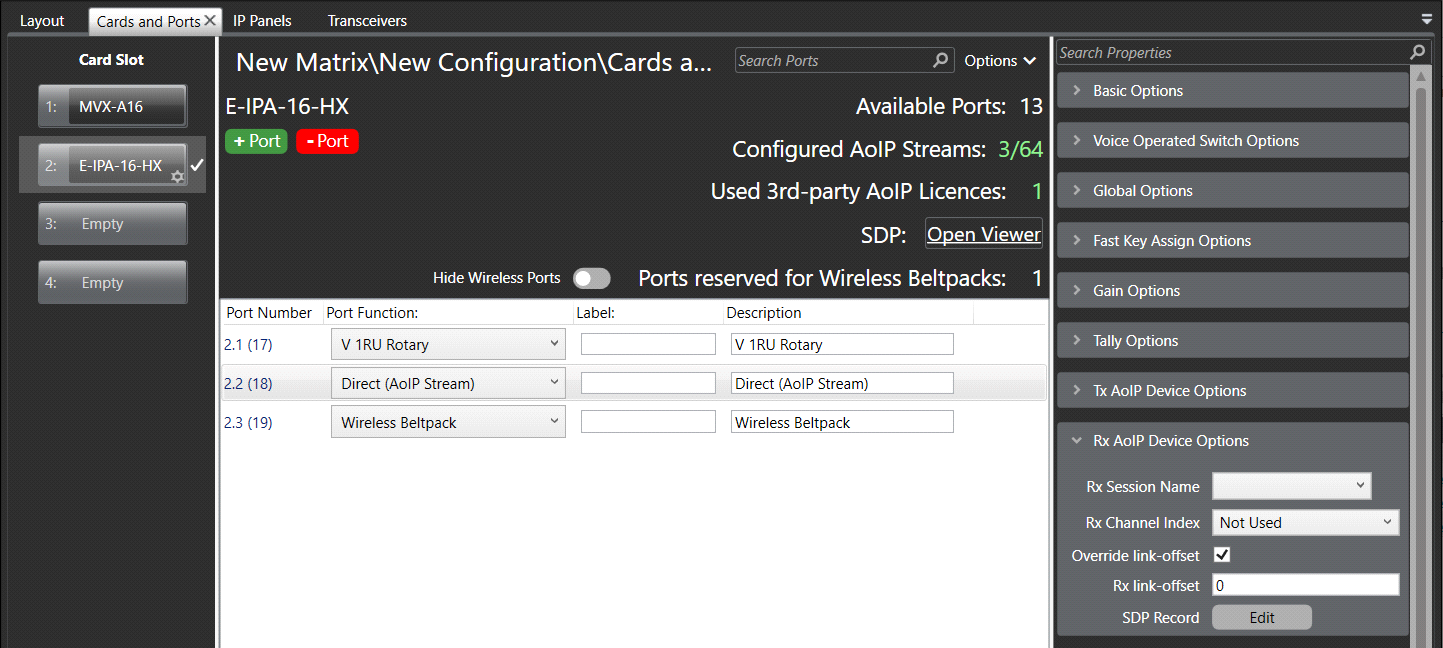The image size is (1443, 648).
Task: Open the SDP Viewer link
Action: (x=983, y=235)
